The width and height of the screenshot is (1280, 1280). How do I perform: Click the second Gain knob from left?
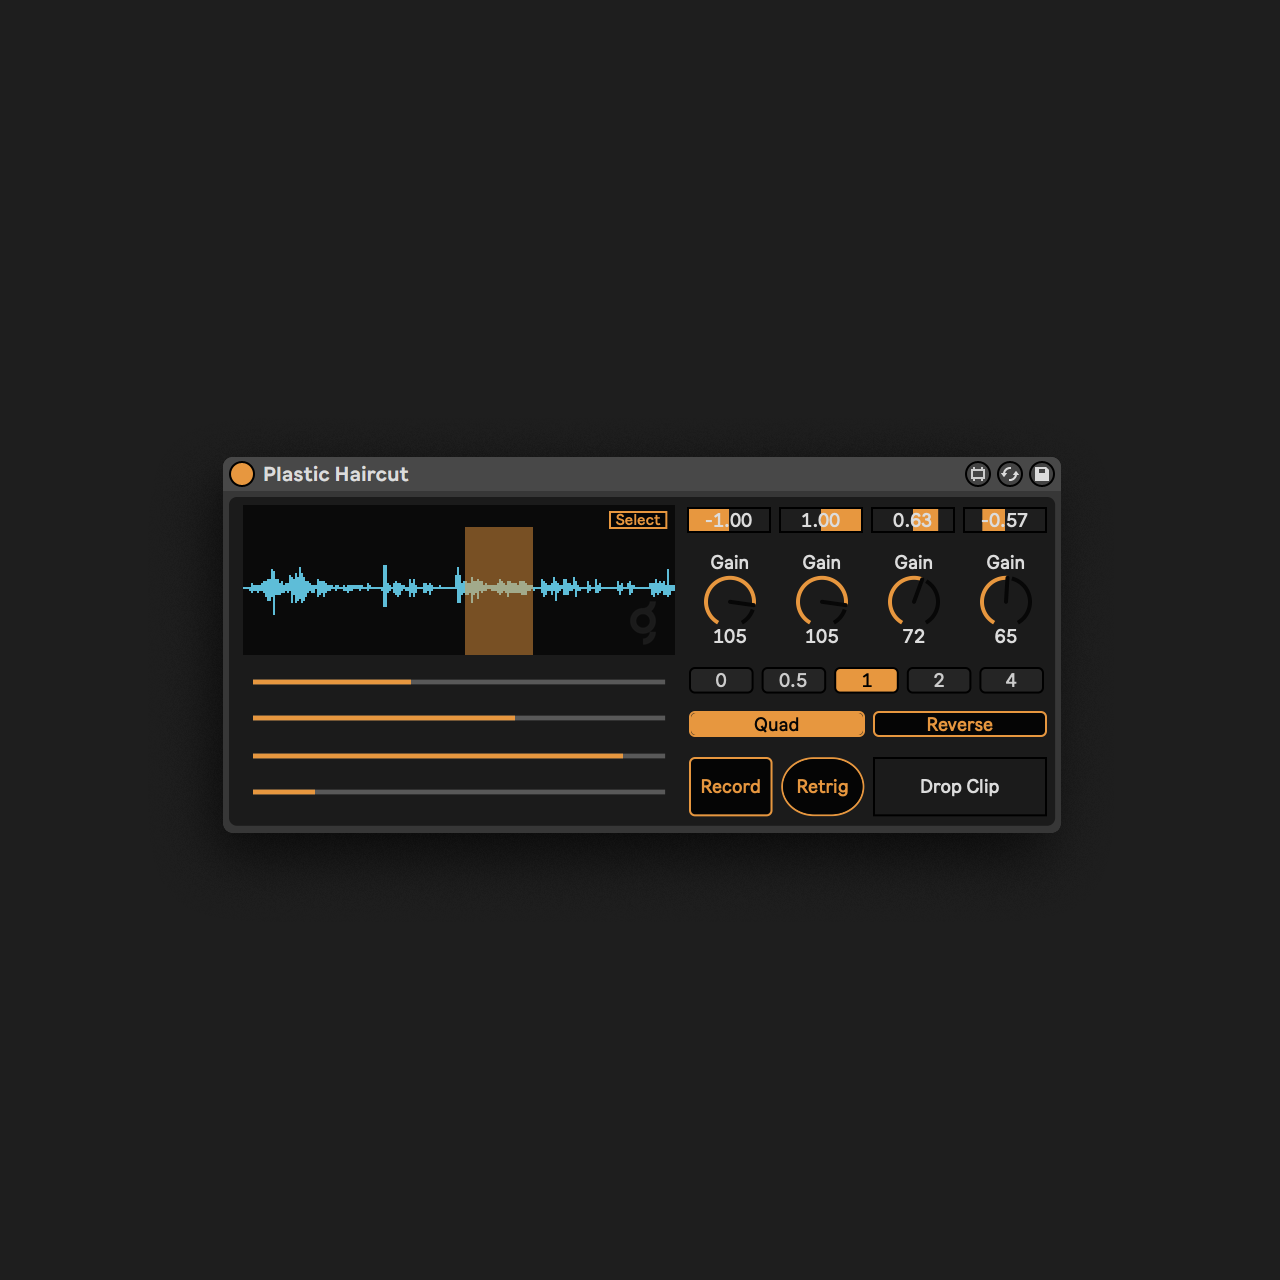[821, 601]
